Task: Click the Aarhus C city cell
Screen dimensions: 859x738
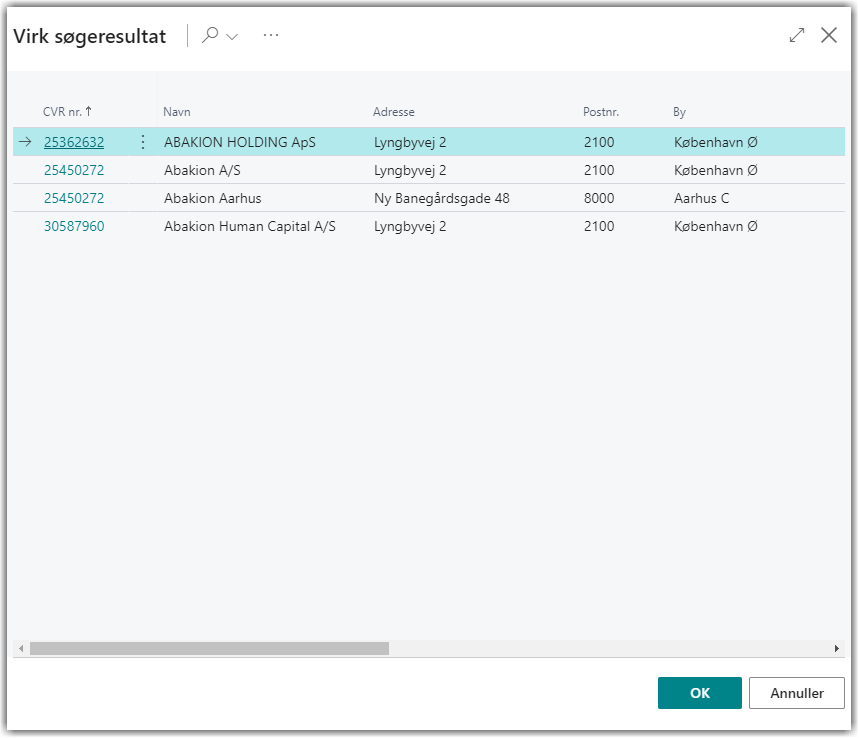Action: point(701,198)
